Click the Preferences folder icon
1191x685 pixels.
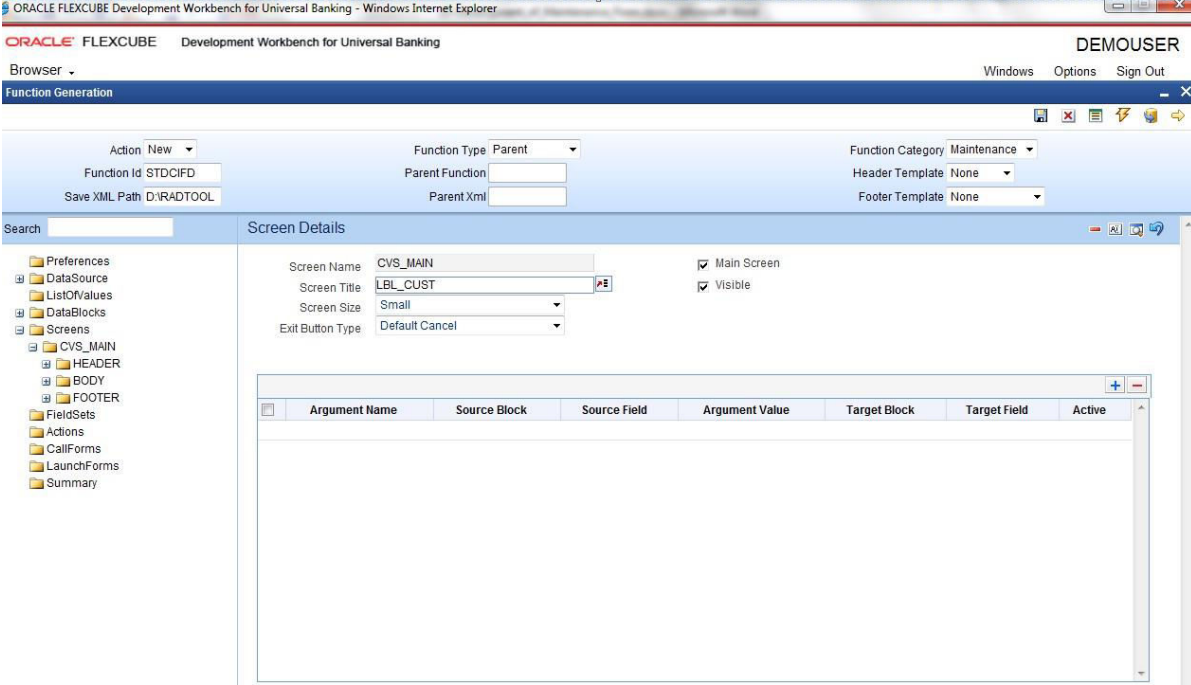[36, 261]
